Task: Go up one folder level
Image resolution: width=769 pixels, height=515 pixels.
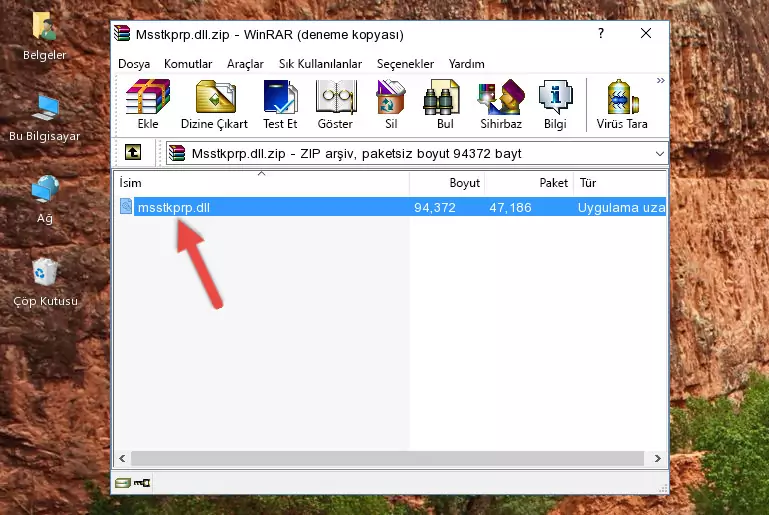Action: (133, 153)
